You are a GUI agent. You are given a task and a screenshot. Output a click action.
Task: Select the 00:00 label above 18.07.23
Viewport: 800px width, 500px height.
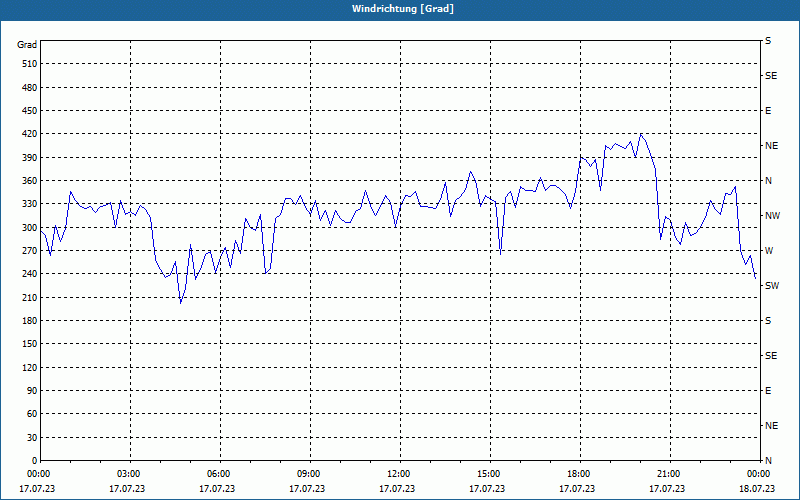[x=759, y=474]
